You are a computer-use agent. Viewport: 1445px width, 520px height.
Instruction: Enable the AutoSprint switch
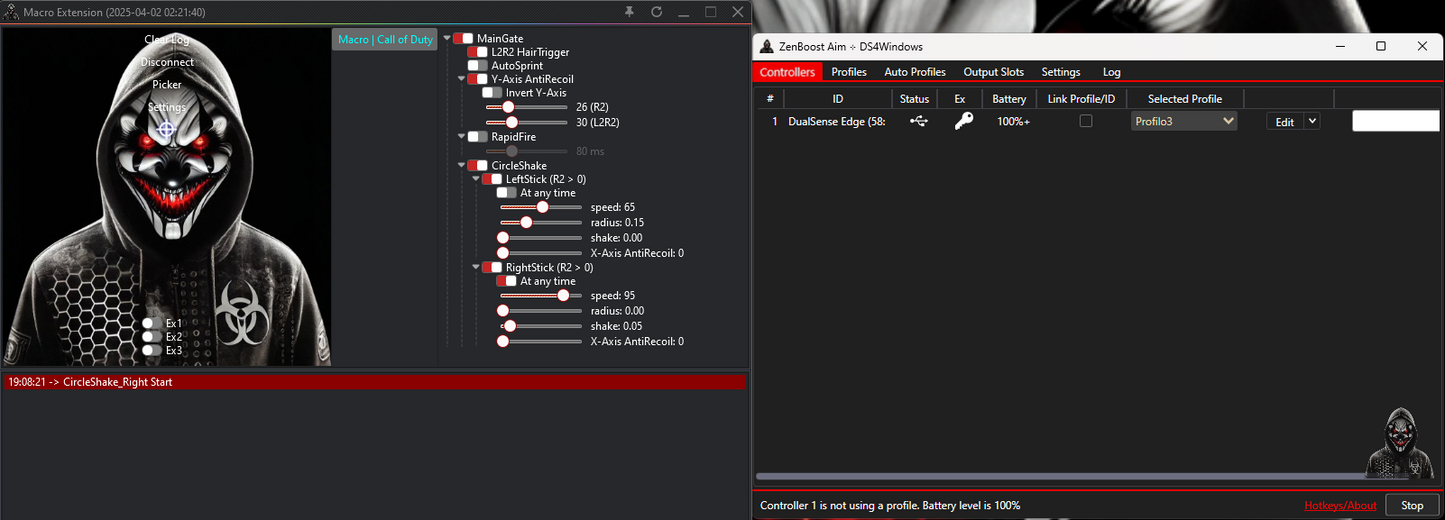(x=478, y=66)
